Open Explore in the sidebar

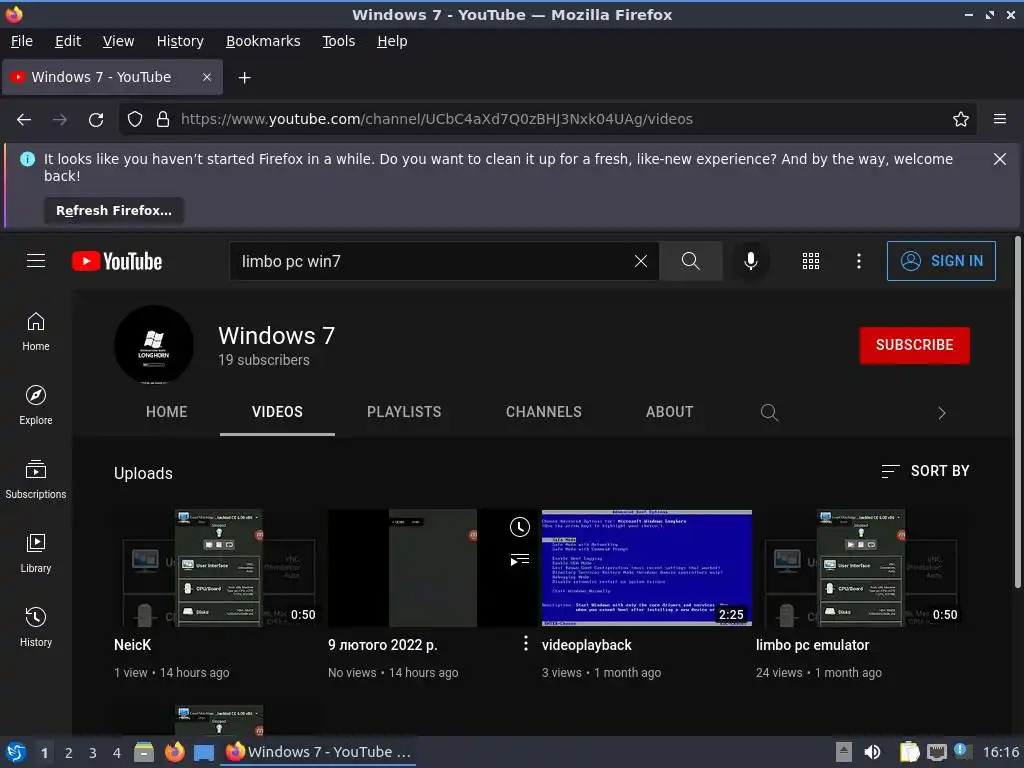click(x=36, y=406)
